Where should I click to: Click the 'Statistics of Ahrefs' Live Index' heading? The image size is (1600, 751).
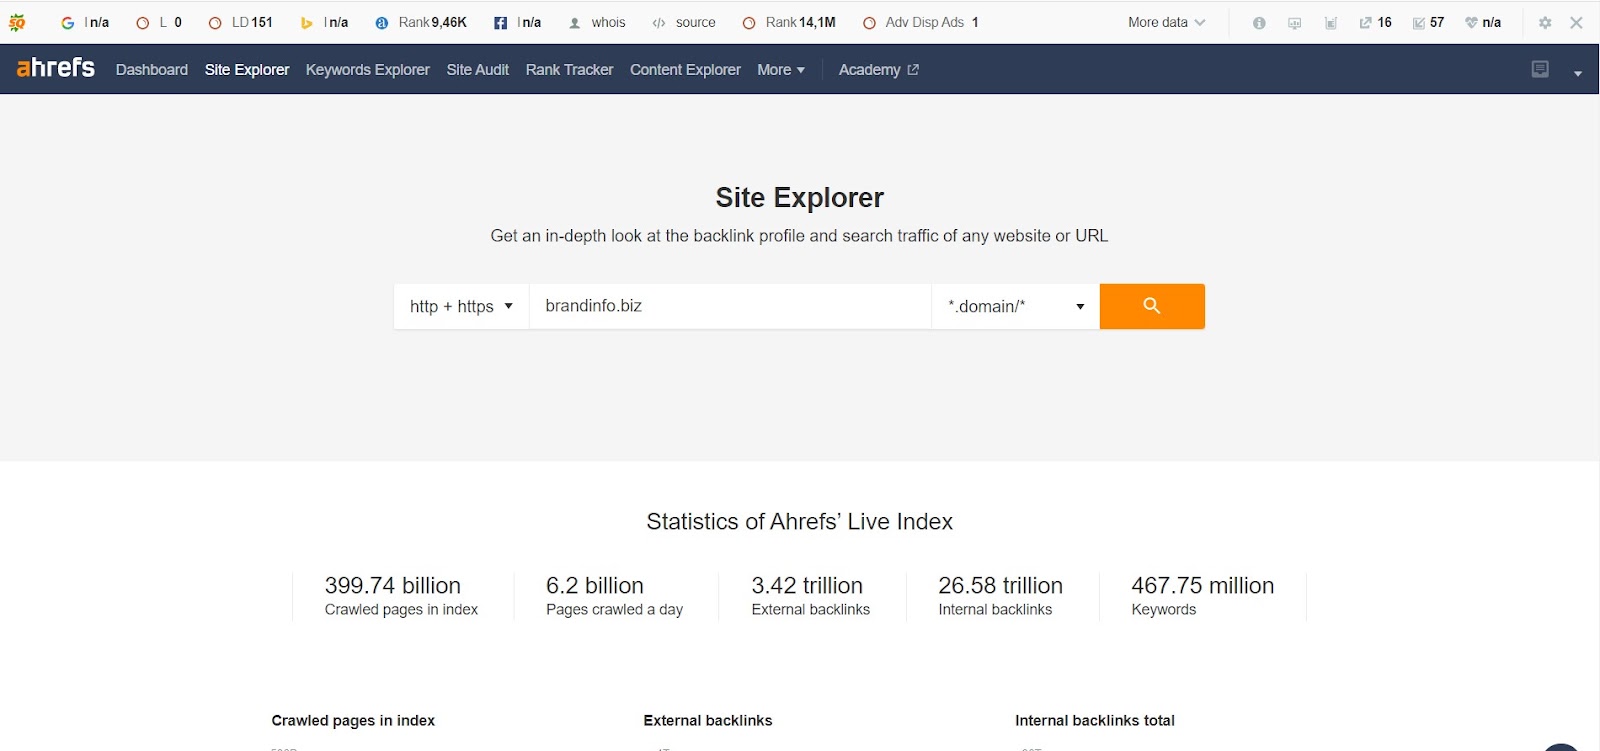800,521
